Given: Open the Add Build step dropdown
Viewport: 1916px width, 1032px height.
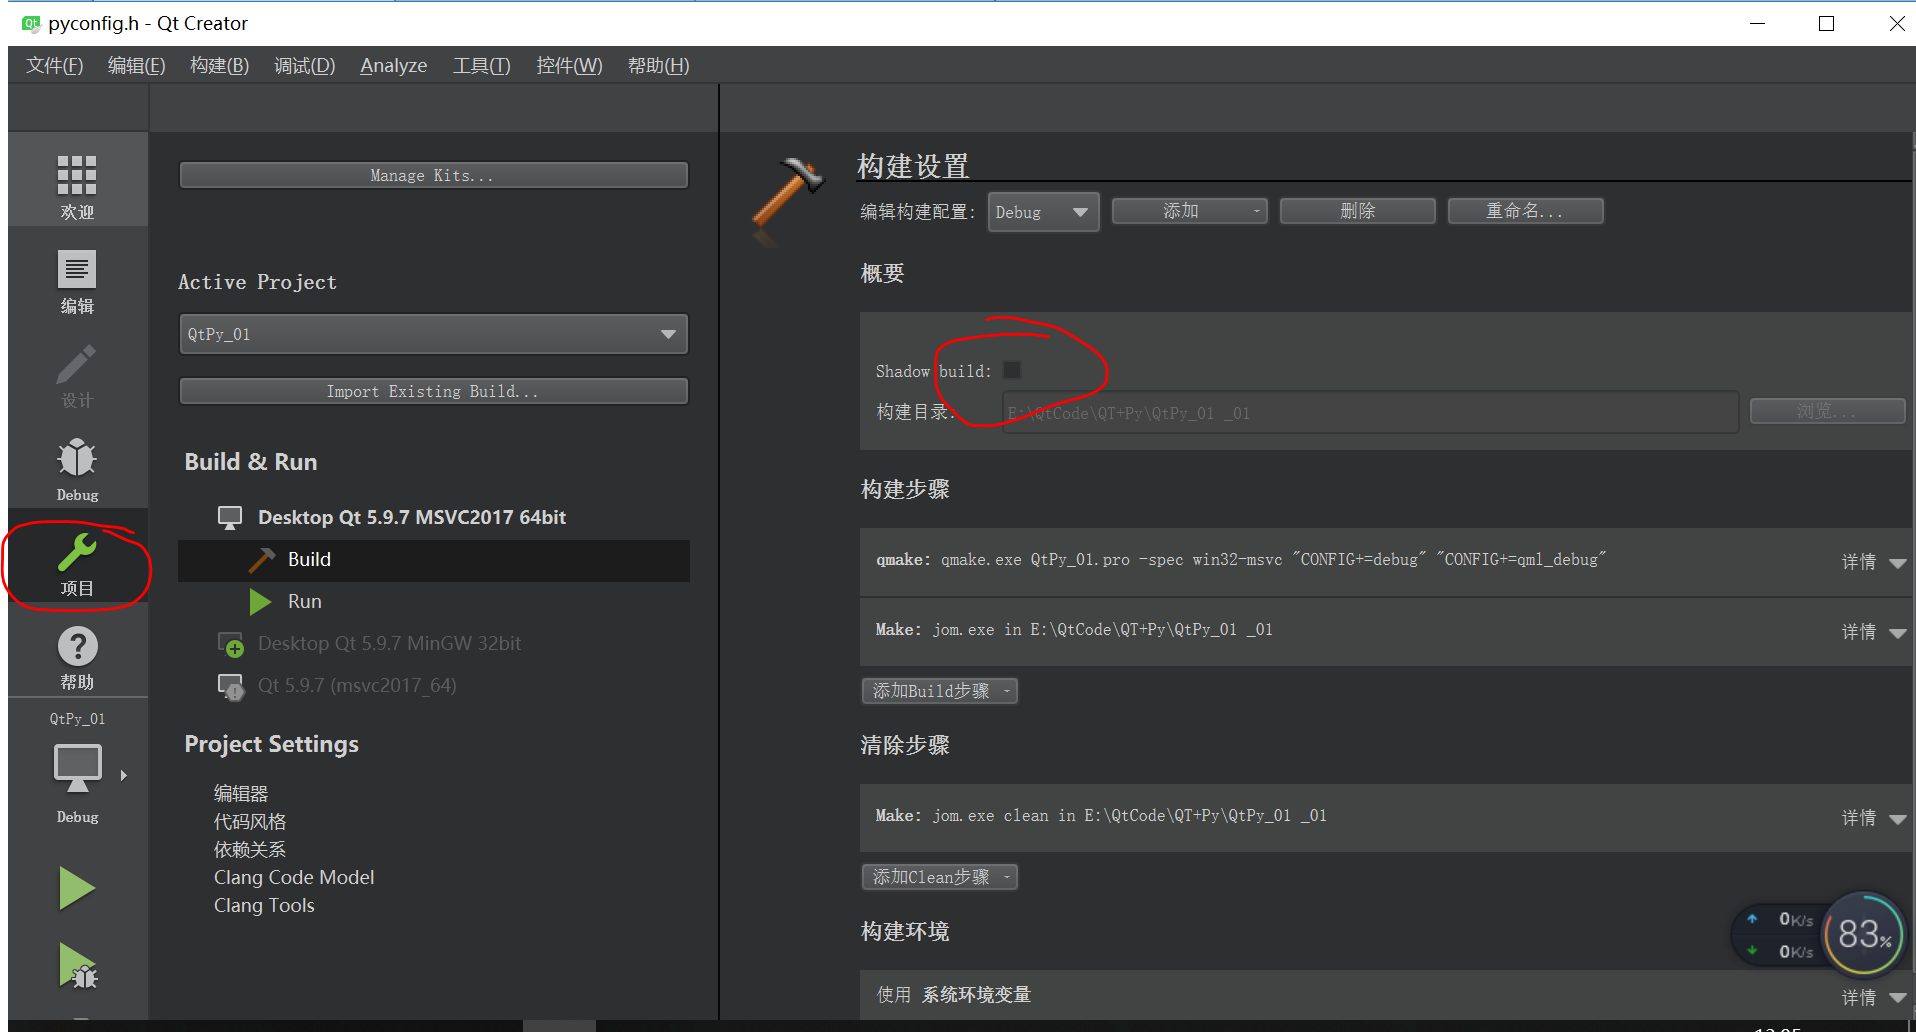Looking at the screenshot, I should point(940,691).
